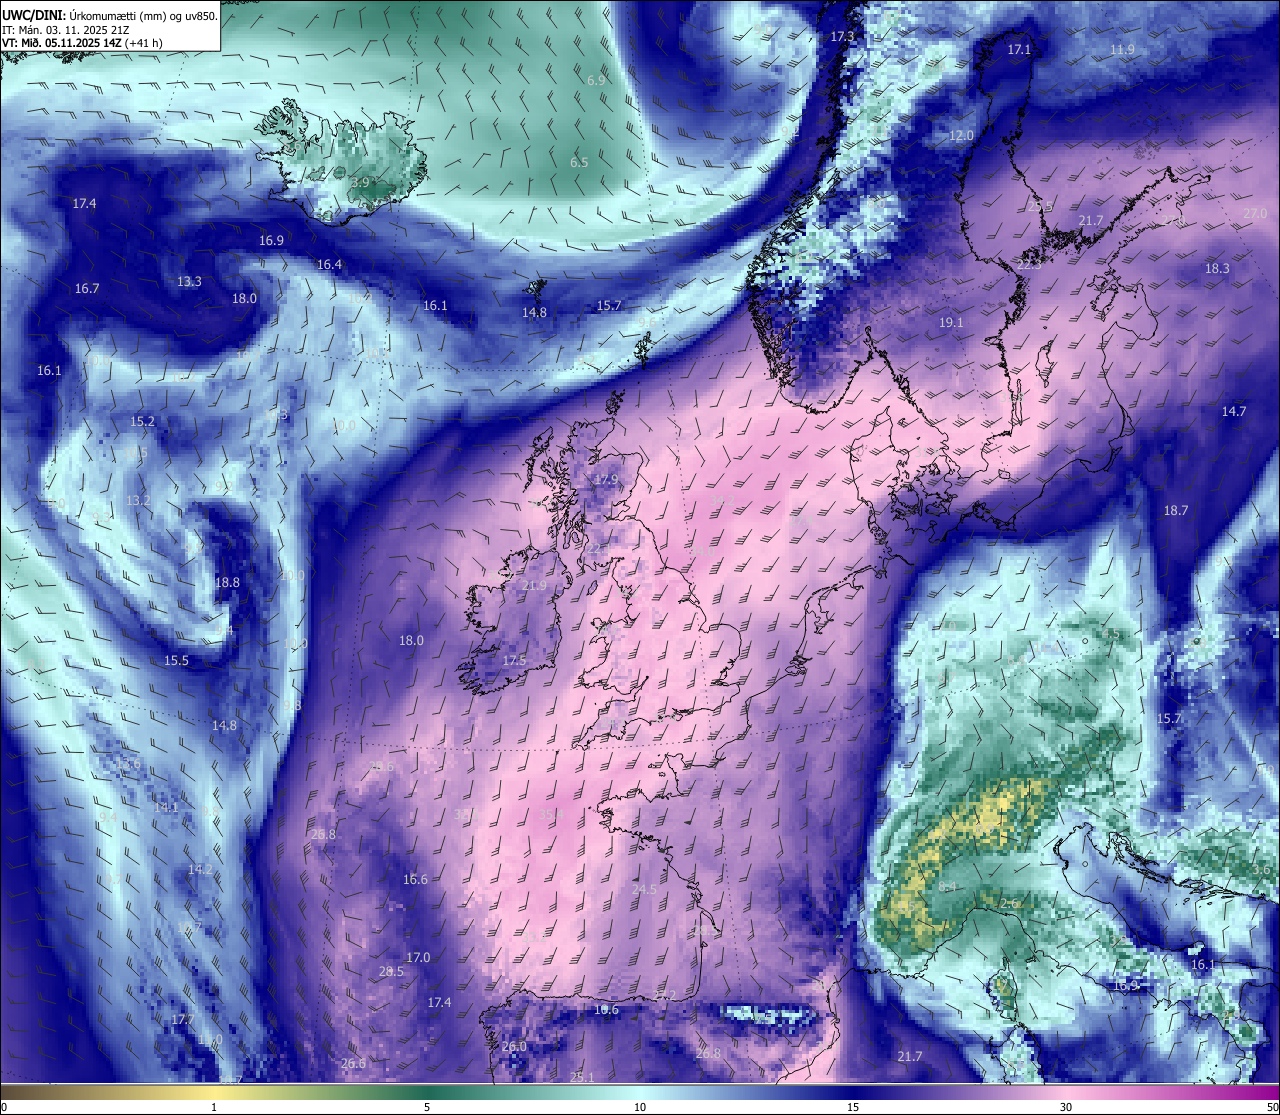Click the 21.9 value over Ireland

click(534, 585)
